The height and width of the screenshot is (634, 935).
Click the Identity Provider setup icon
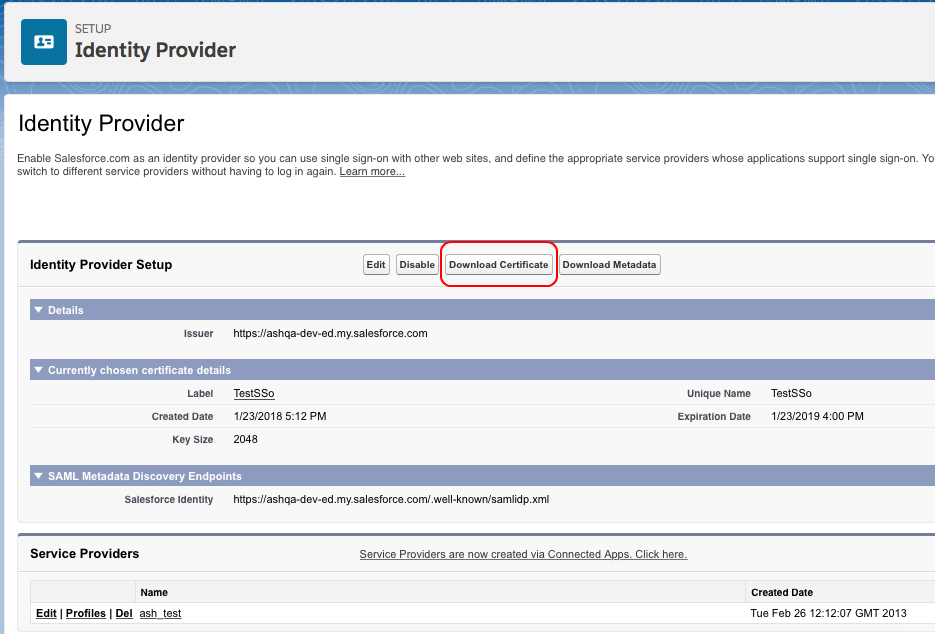(x=44, y=42)
